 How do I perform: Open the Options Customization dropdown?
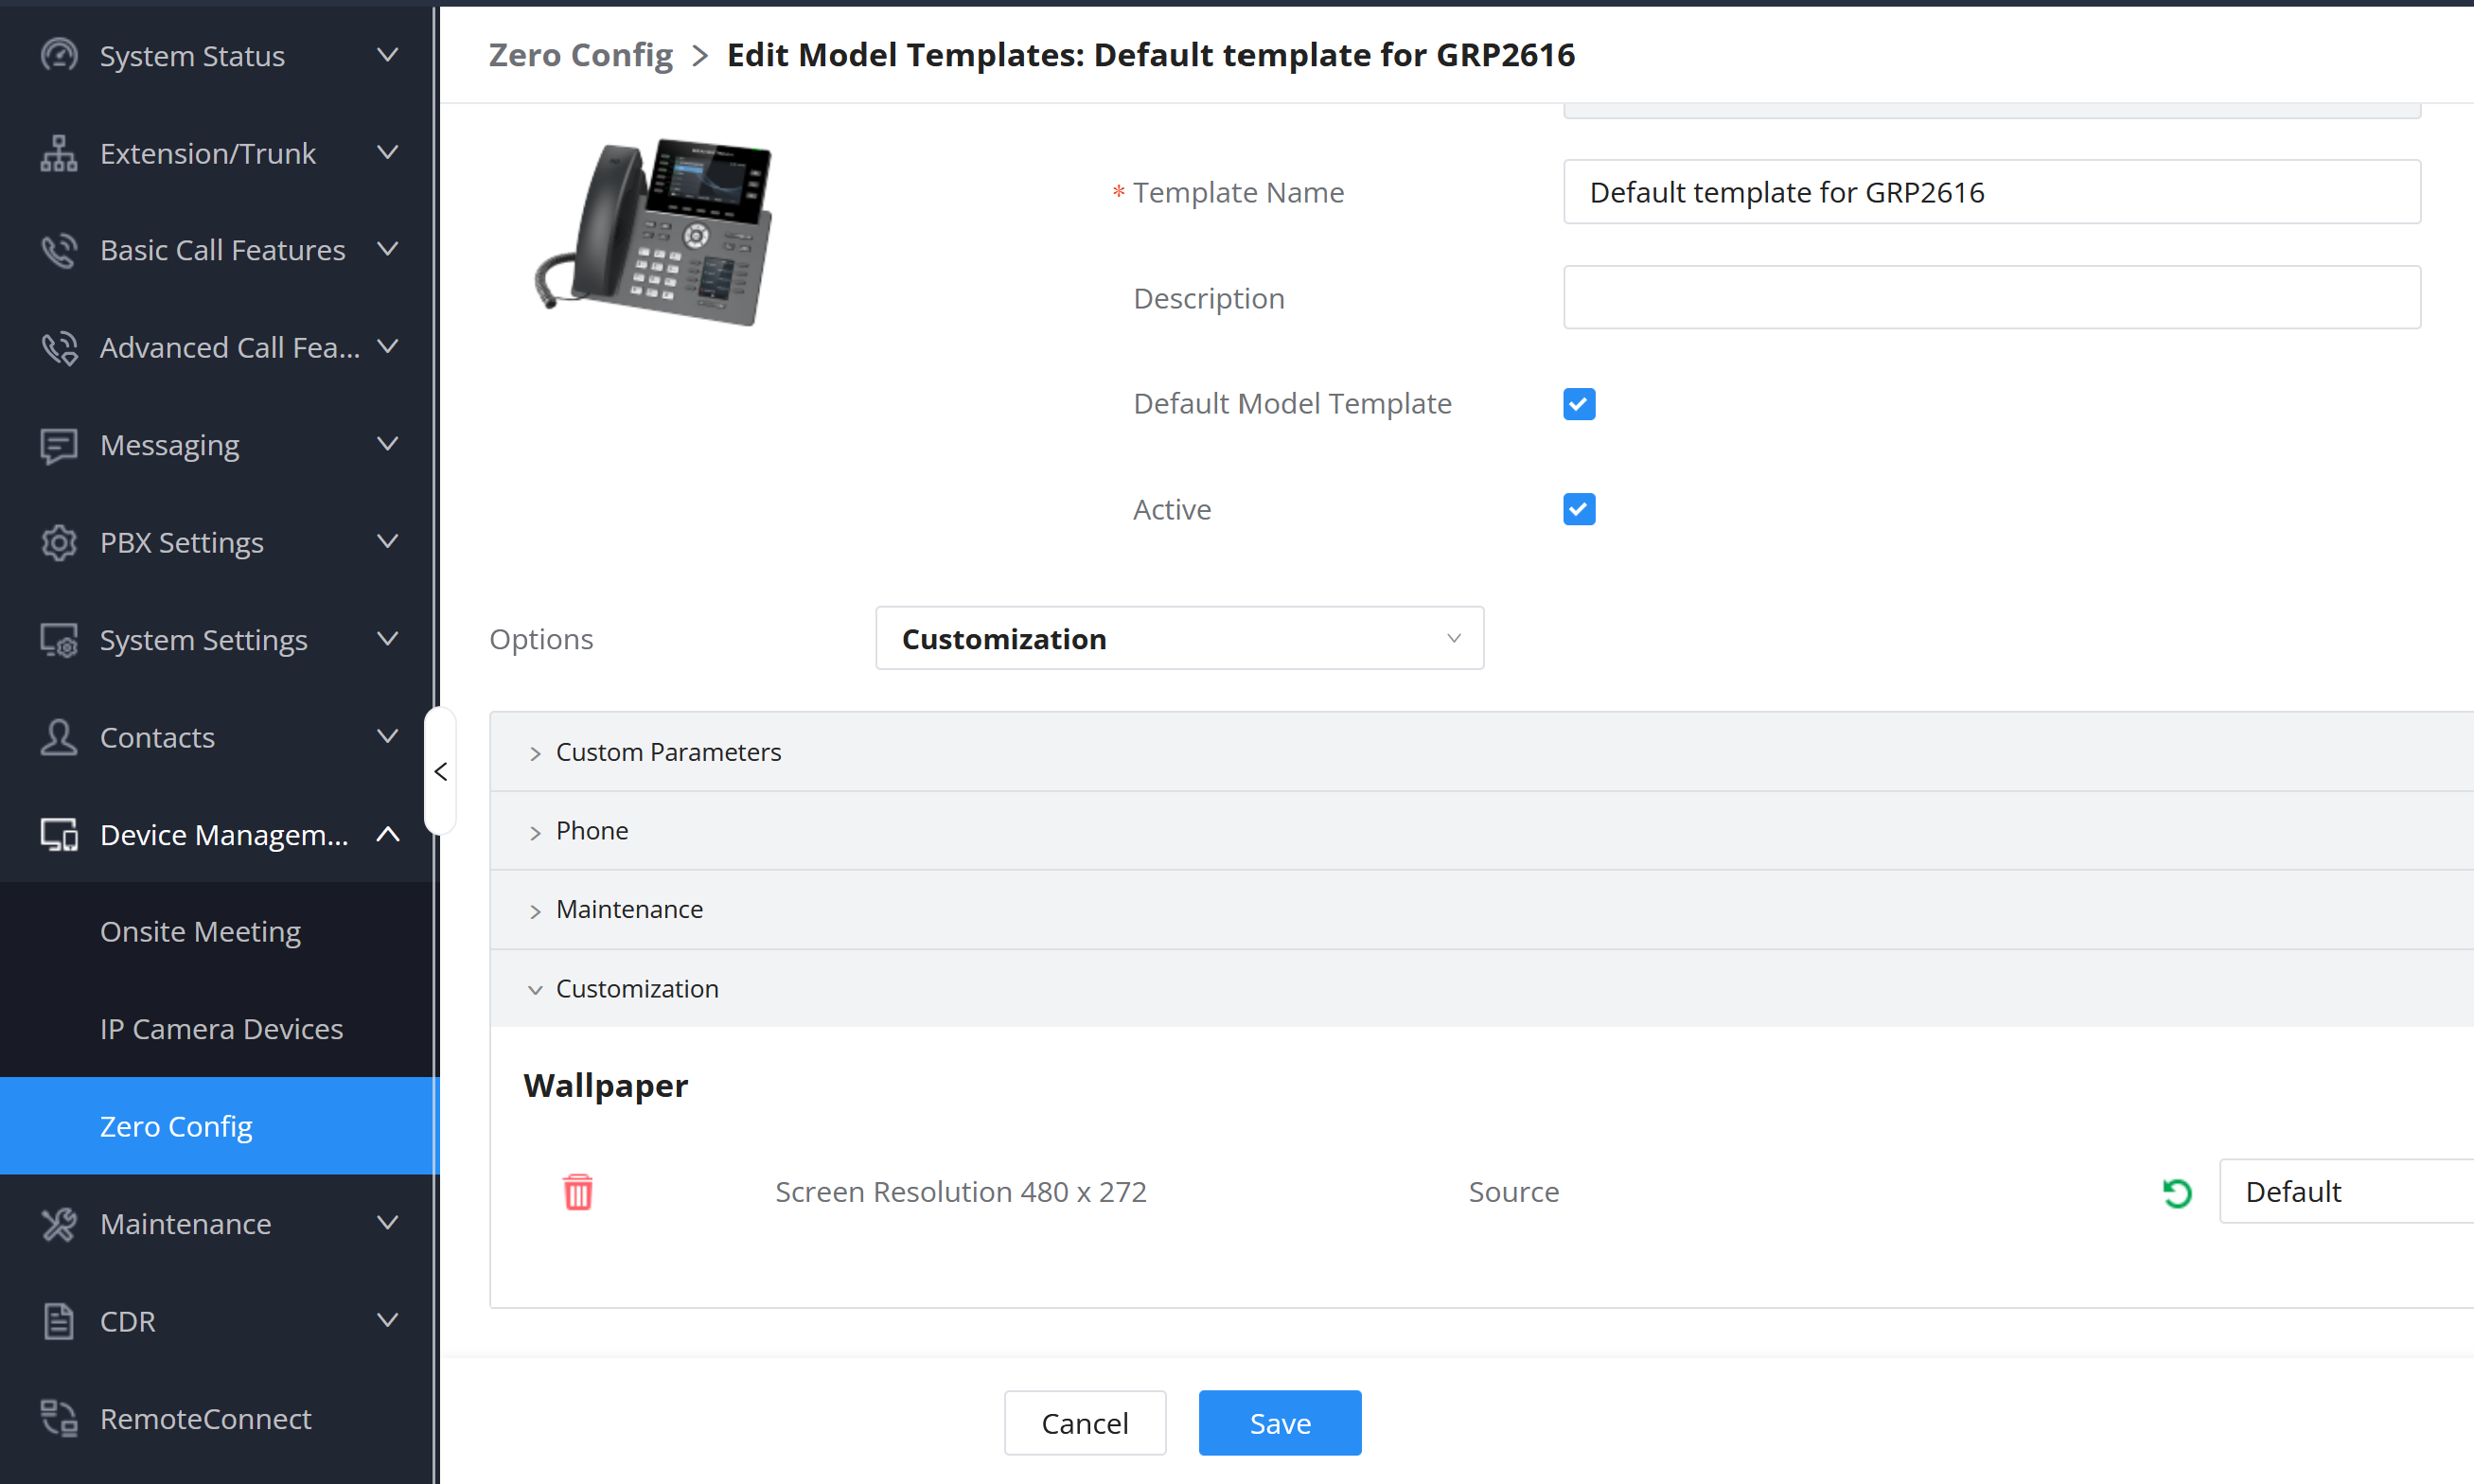click(1179, 638)
